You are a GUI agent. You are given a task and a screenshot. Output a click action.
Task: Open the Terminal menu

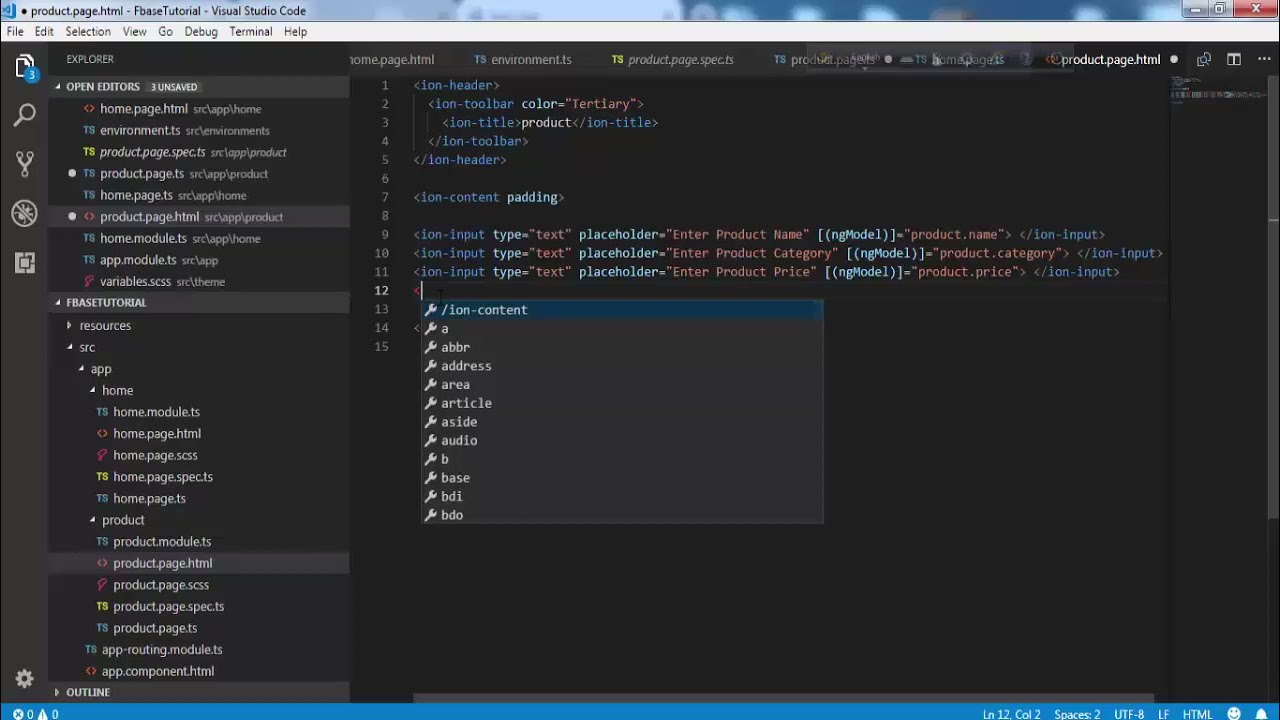point(250,32)
